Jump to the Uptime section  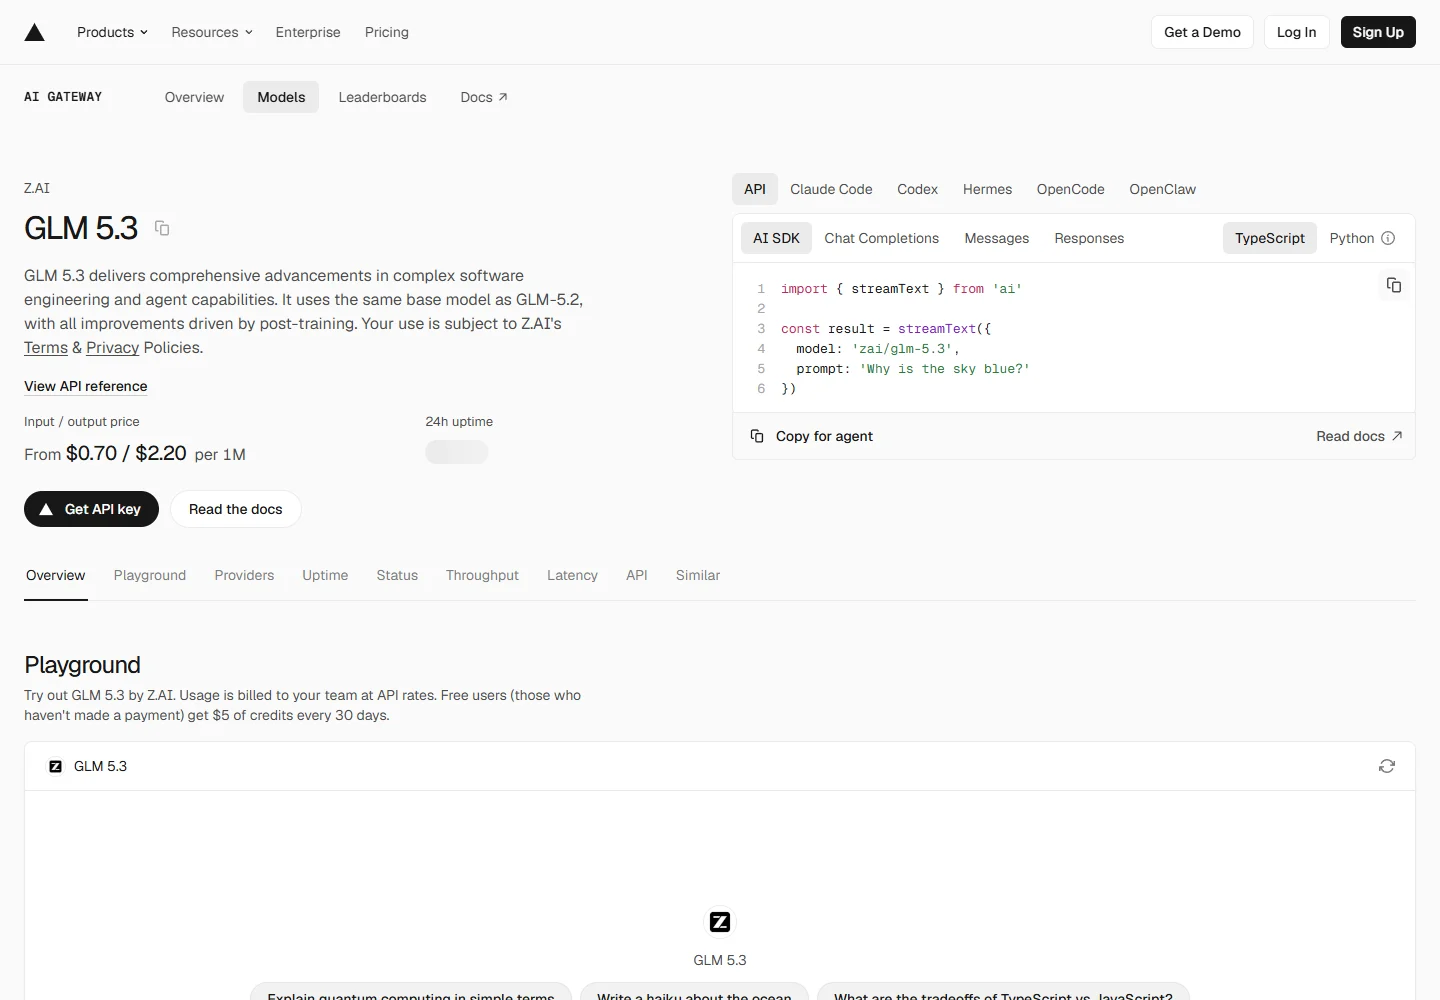(325, 576)
